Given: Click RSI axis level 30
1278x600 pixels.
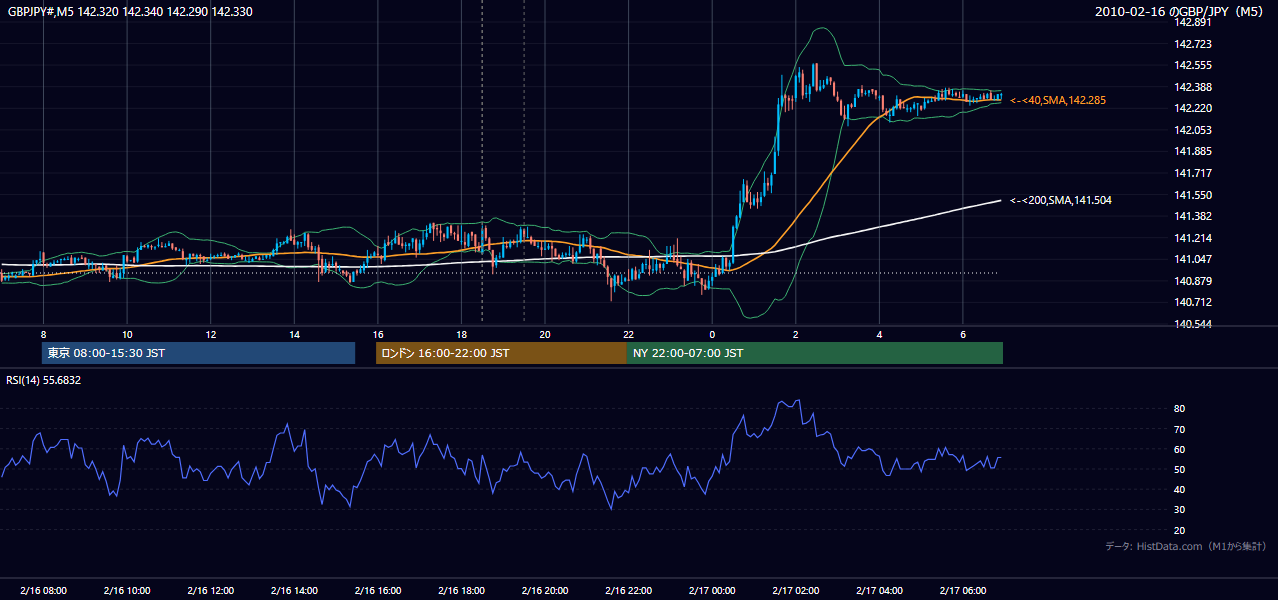Looking at the screenshot, I should coord(1180,510).
